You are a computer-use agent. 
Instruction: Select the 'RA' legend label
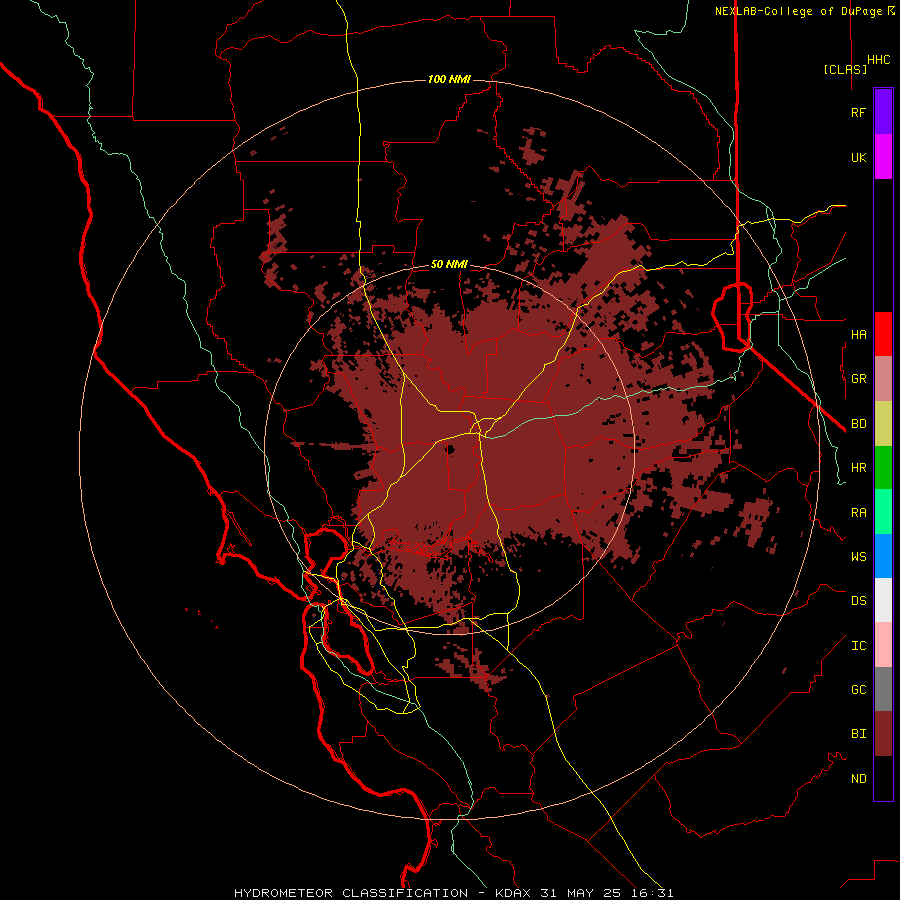(858, 512)
